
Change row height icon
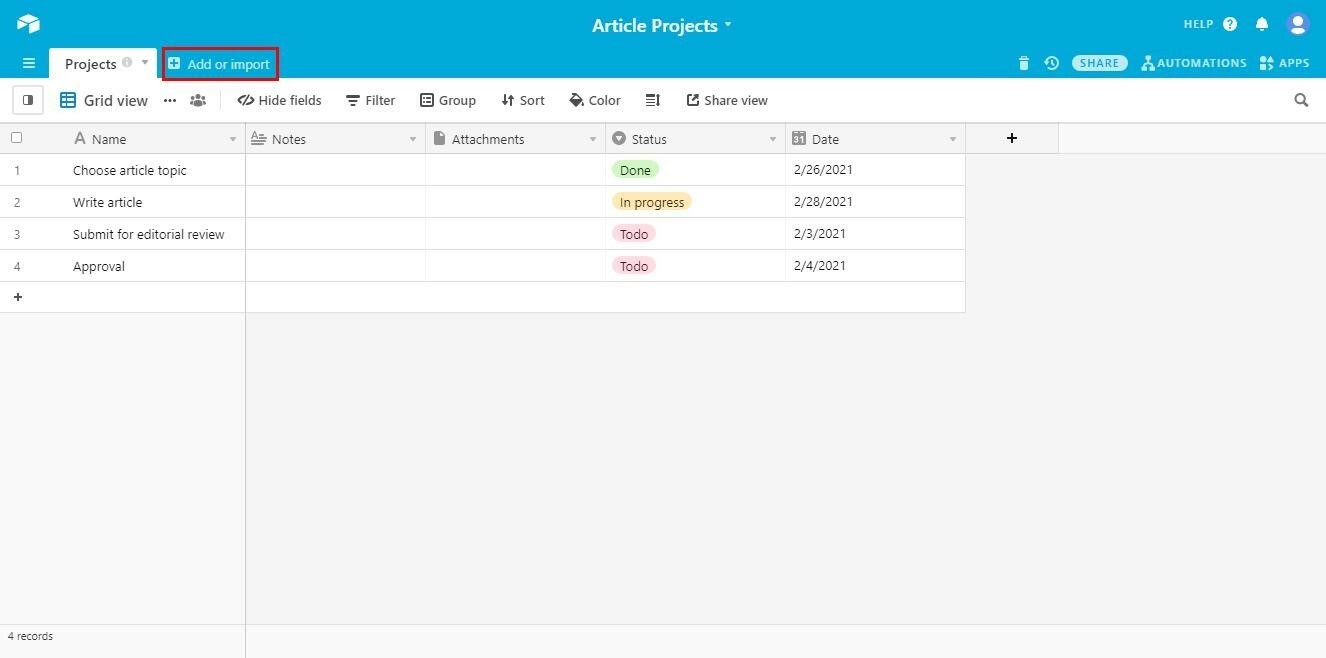(653, 100)
